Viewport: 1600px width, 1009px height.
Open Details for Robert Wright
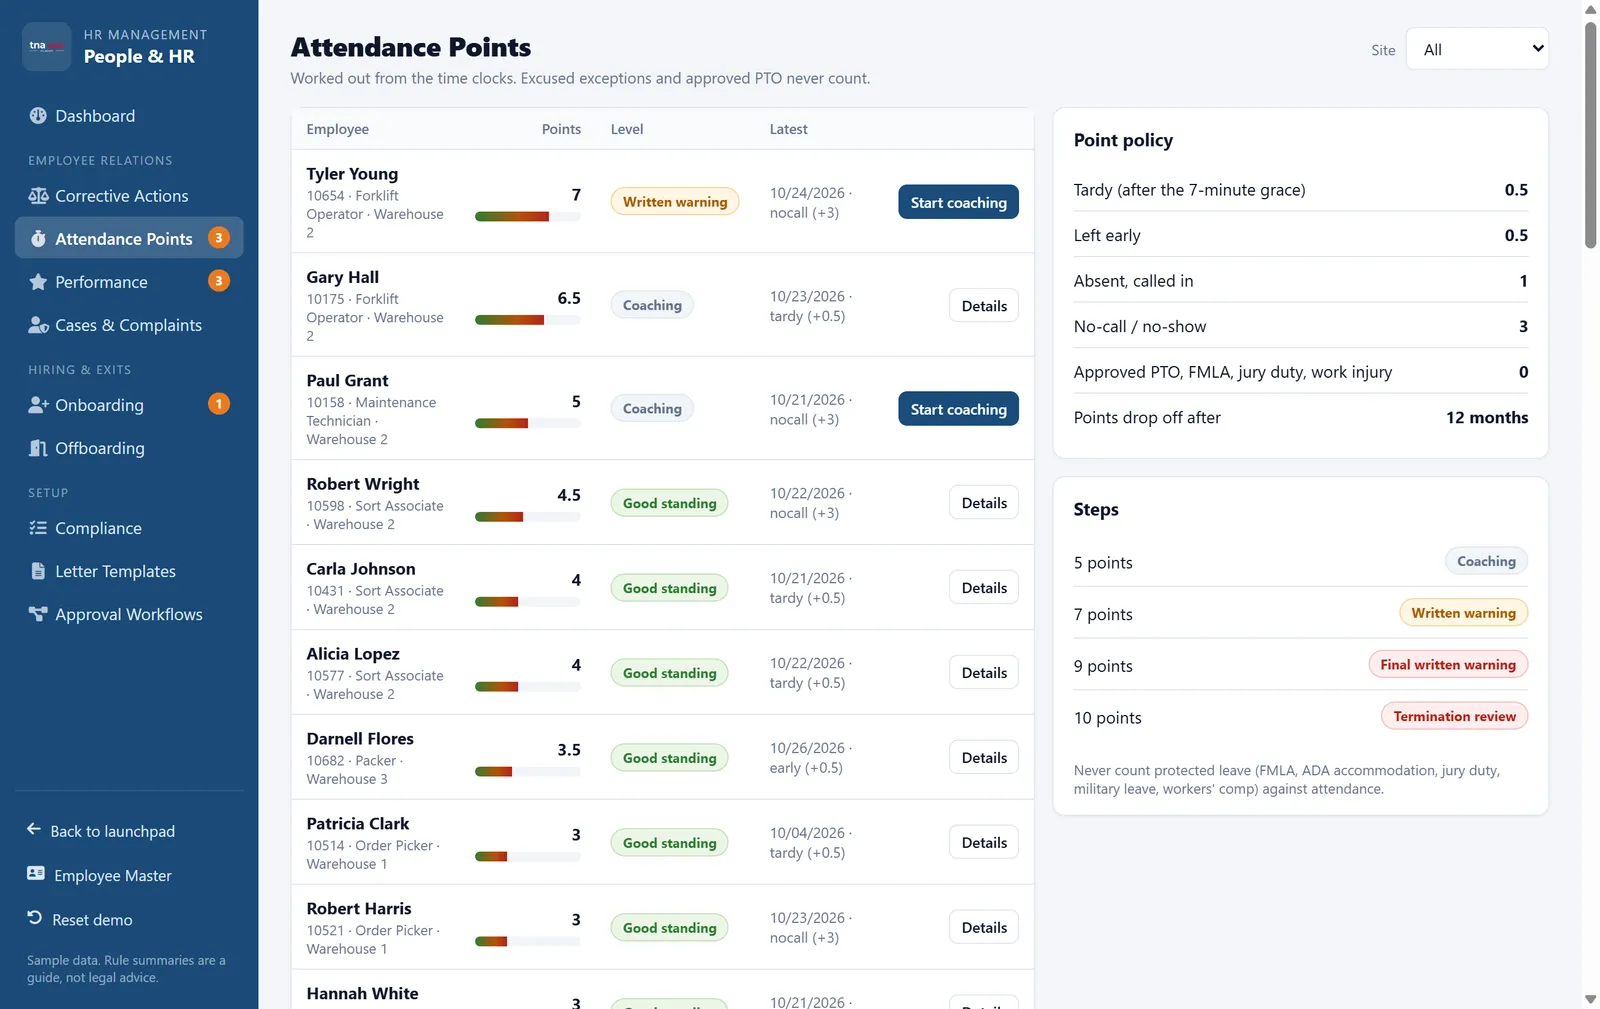tap(984, 503)
